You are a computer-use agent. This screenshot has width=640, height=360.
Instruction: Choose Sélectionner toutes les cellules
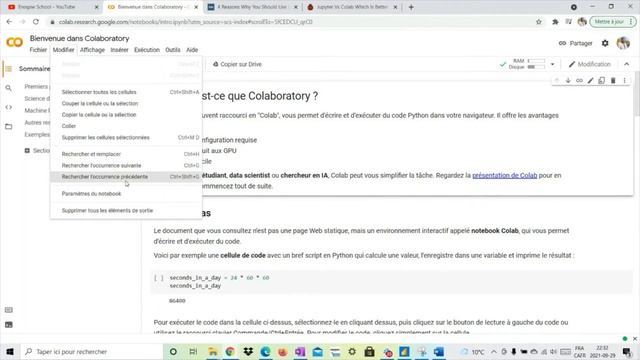(126, 92)
